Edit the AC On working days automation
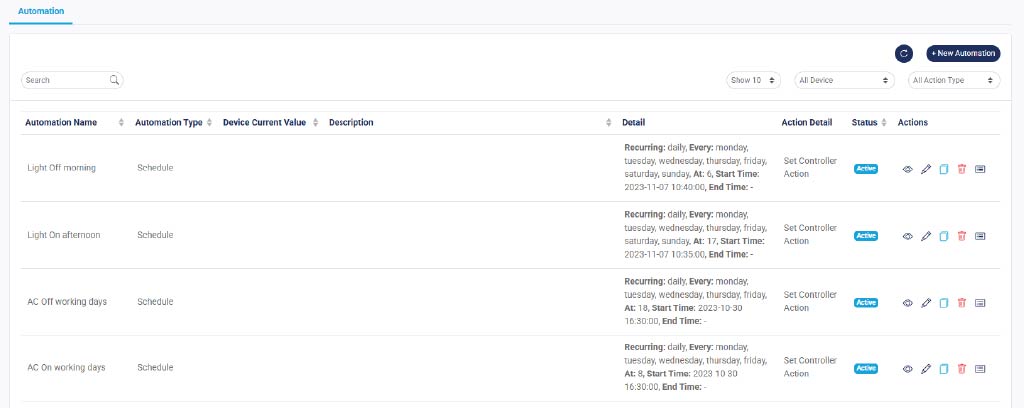 926,369
